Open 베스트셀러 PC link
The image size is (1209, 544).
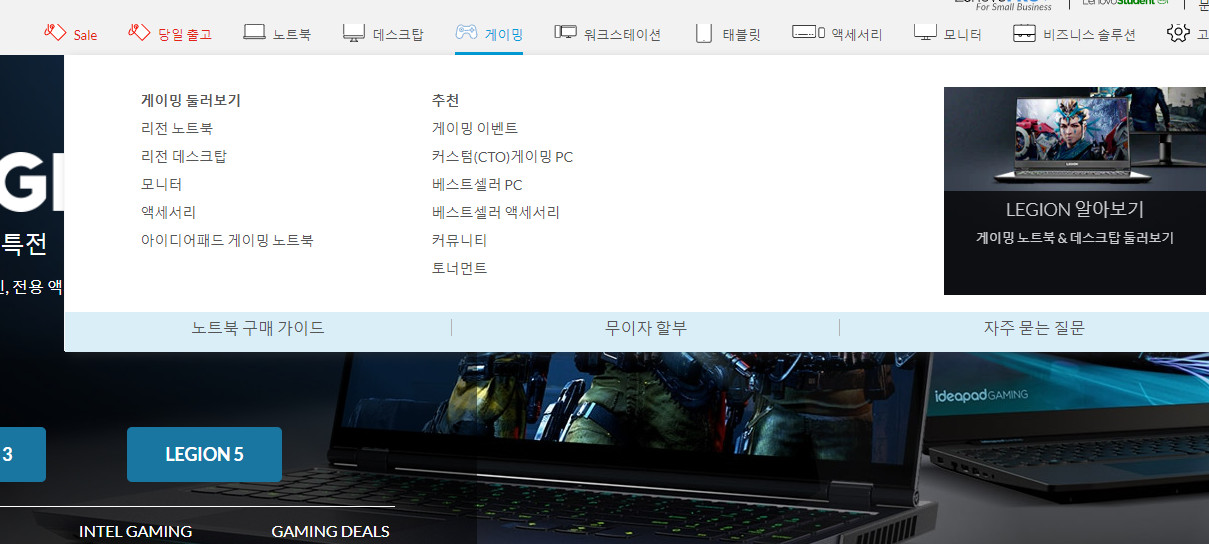(477, 185)
